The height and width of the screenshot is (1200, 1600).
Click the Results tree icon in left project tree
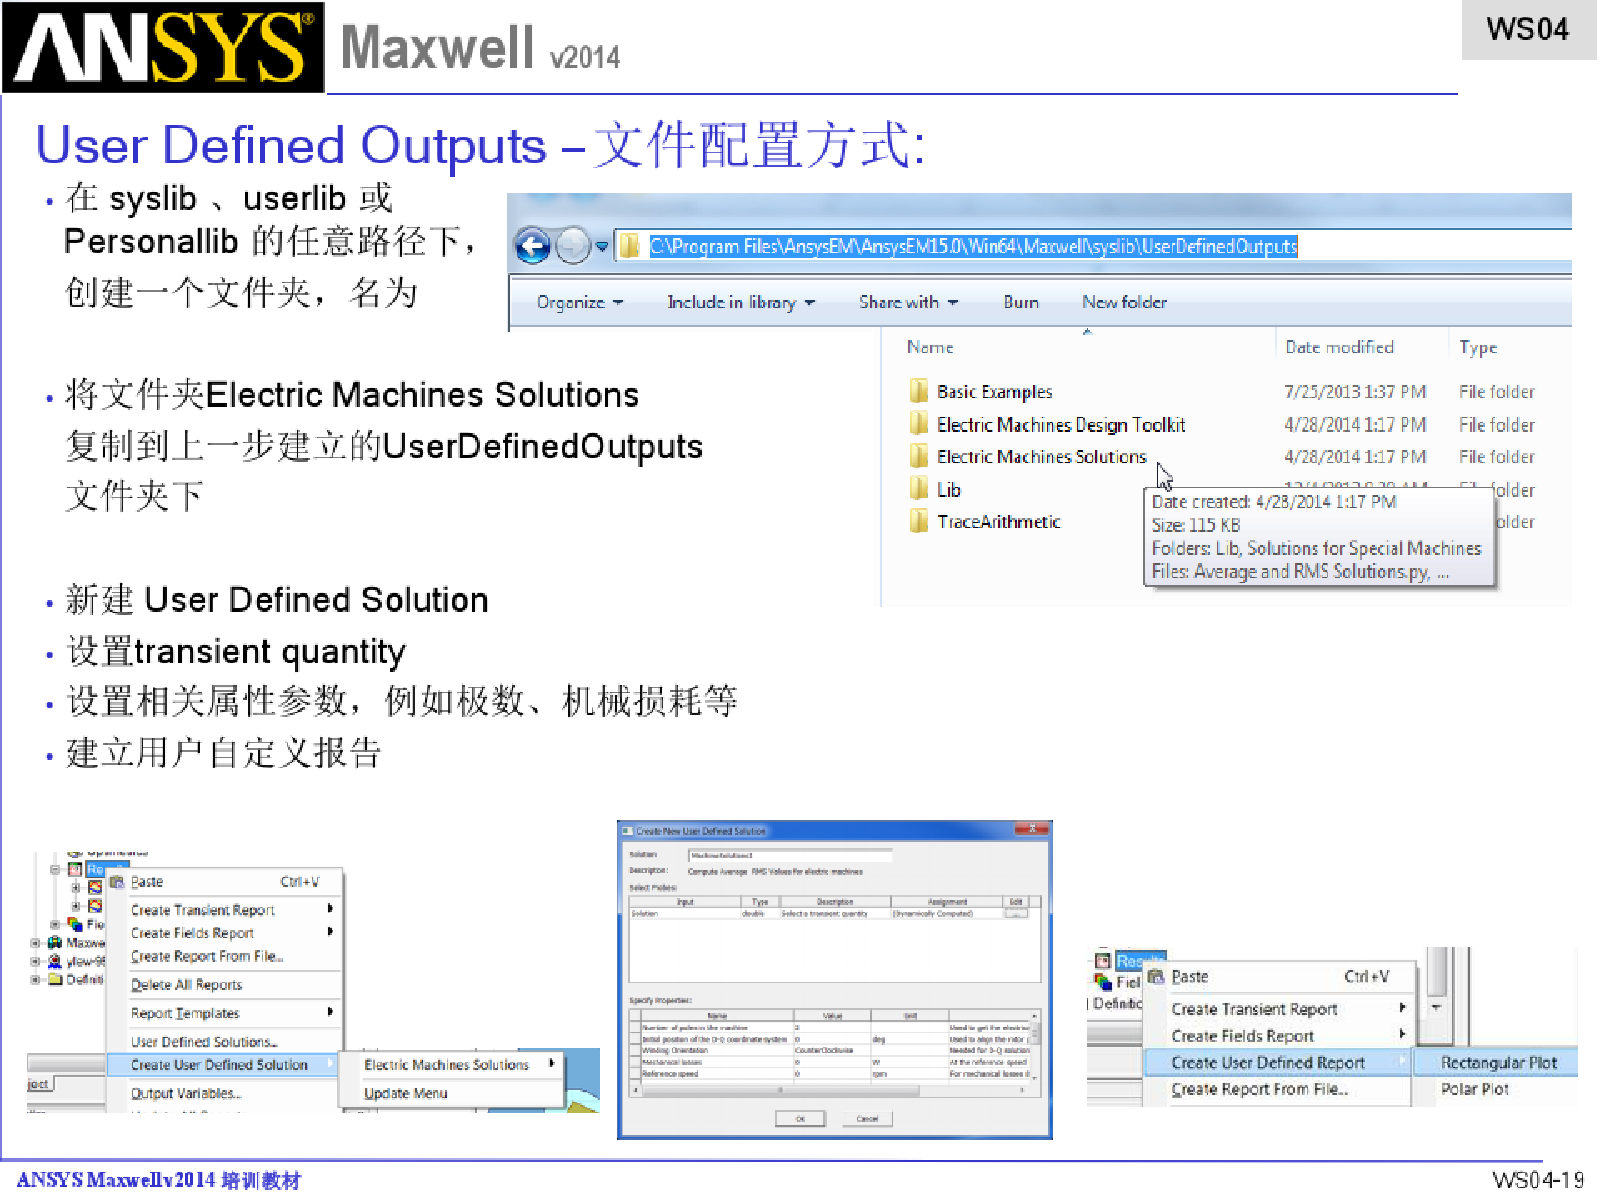coord(75,869)
